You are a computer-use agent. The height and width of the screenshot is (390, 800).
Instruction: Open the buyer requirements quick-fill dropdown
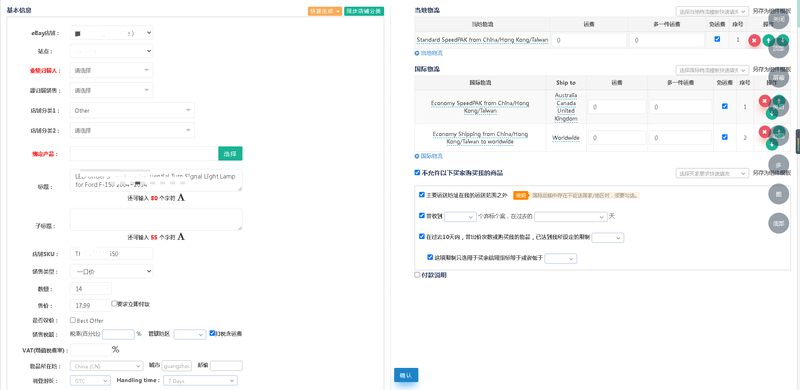click(x=712, y=174)
